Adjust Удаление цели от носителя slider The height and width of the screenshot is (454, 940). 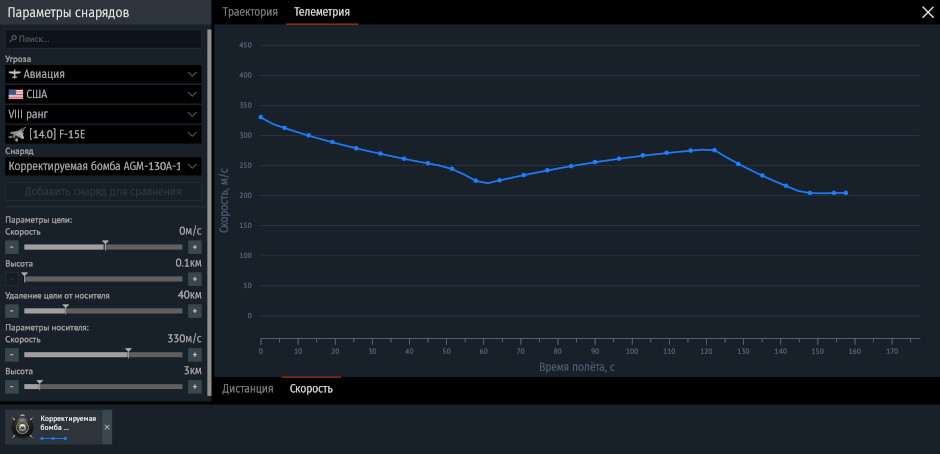[103, 311]
